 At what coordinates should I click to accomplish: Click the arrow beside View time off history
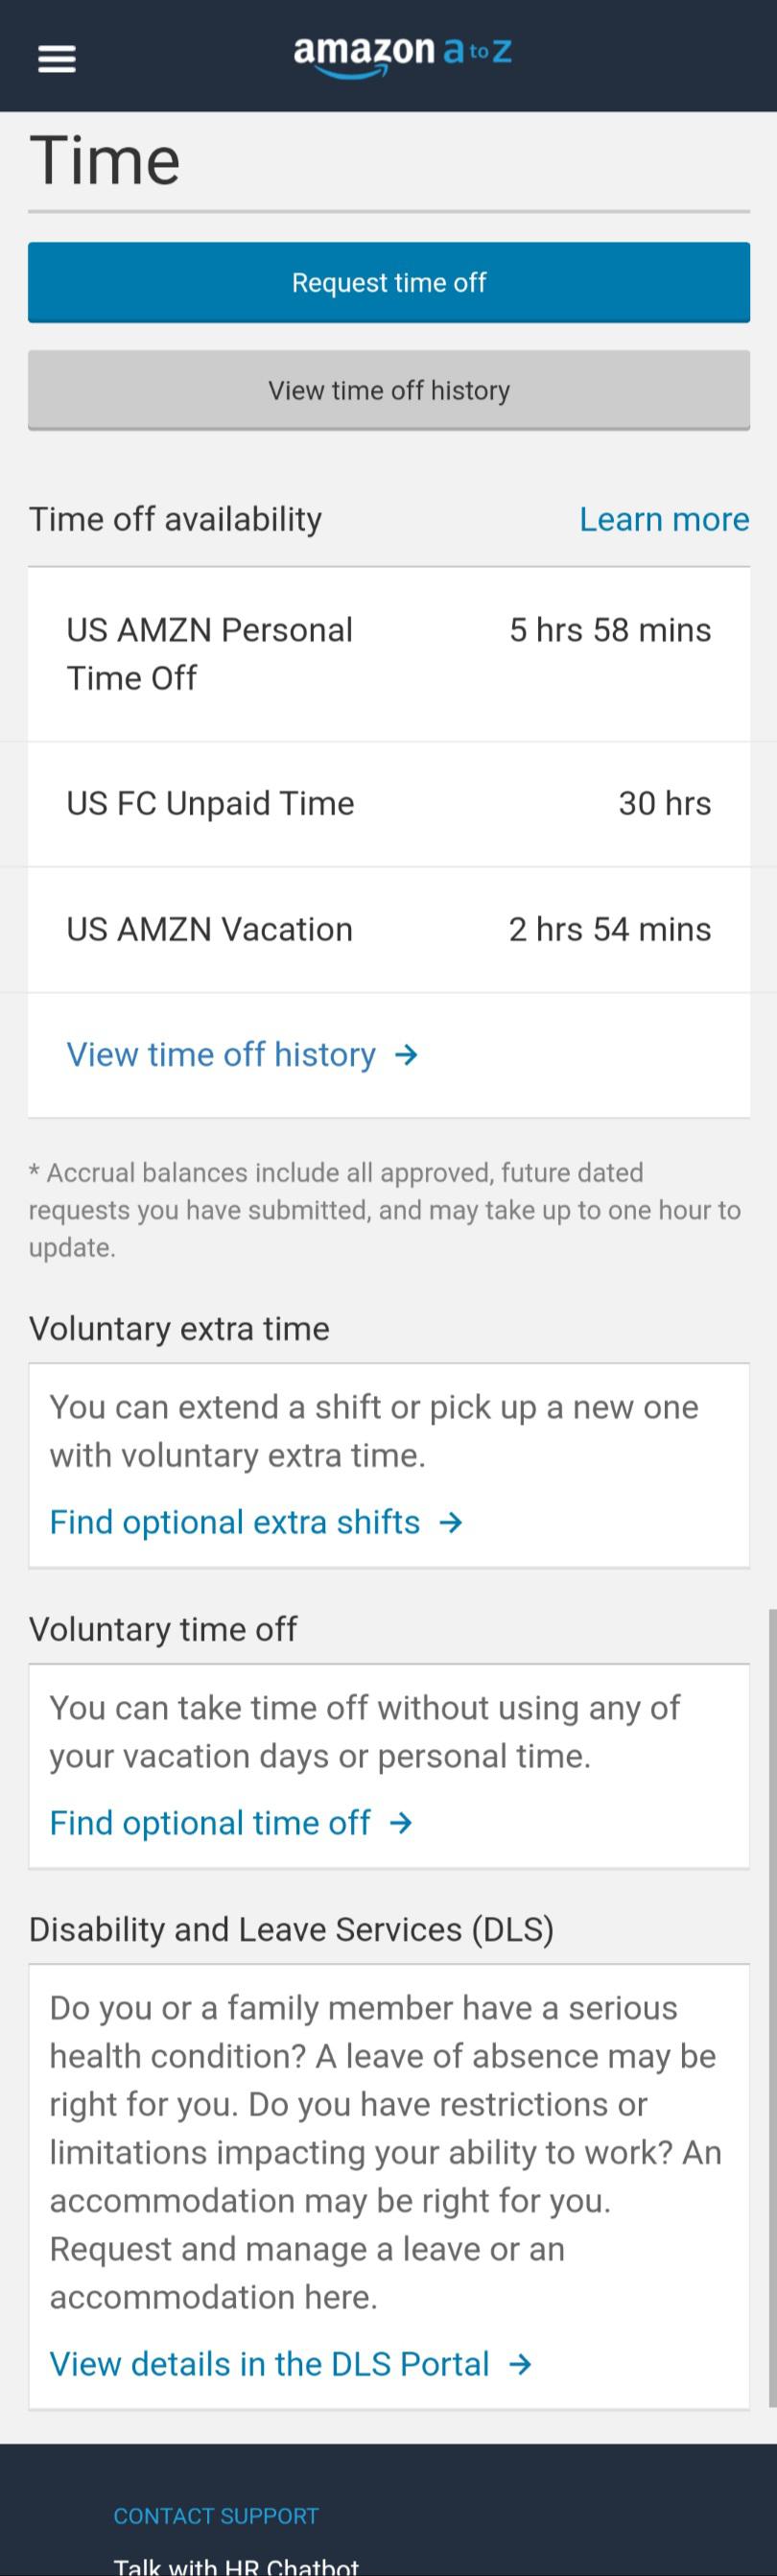[406, 1054]
